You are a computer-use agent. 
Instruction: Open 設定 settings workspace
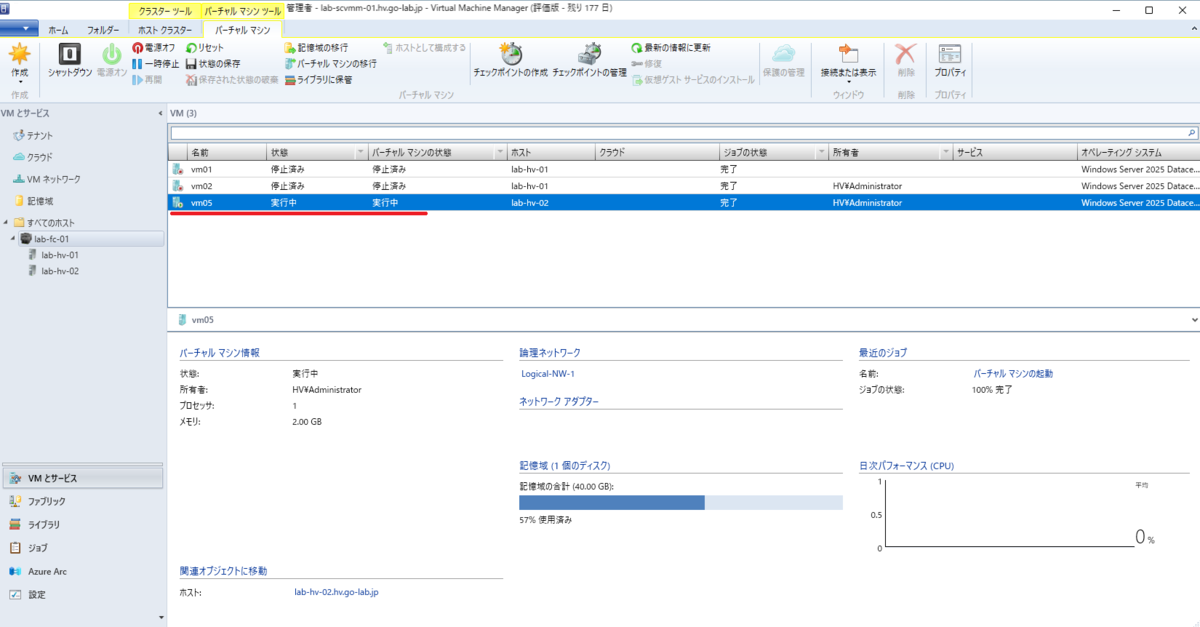(82, 594)
